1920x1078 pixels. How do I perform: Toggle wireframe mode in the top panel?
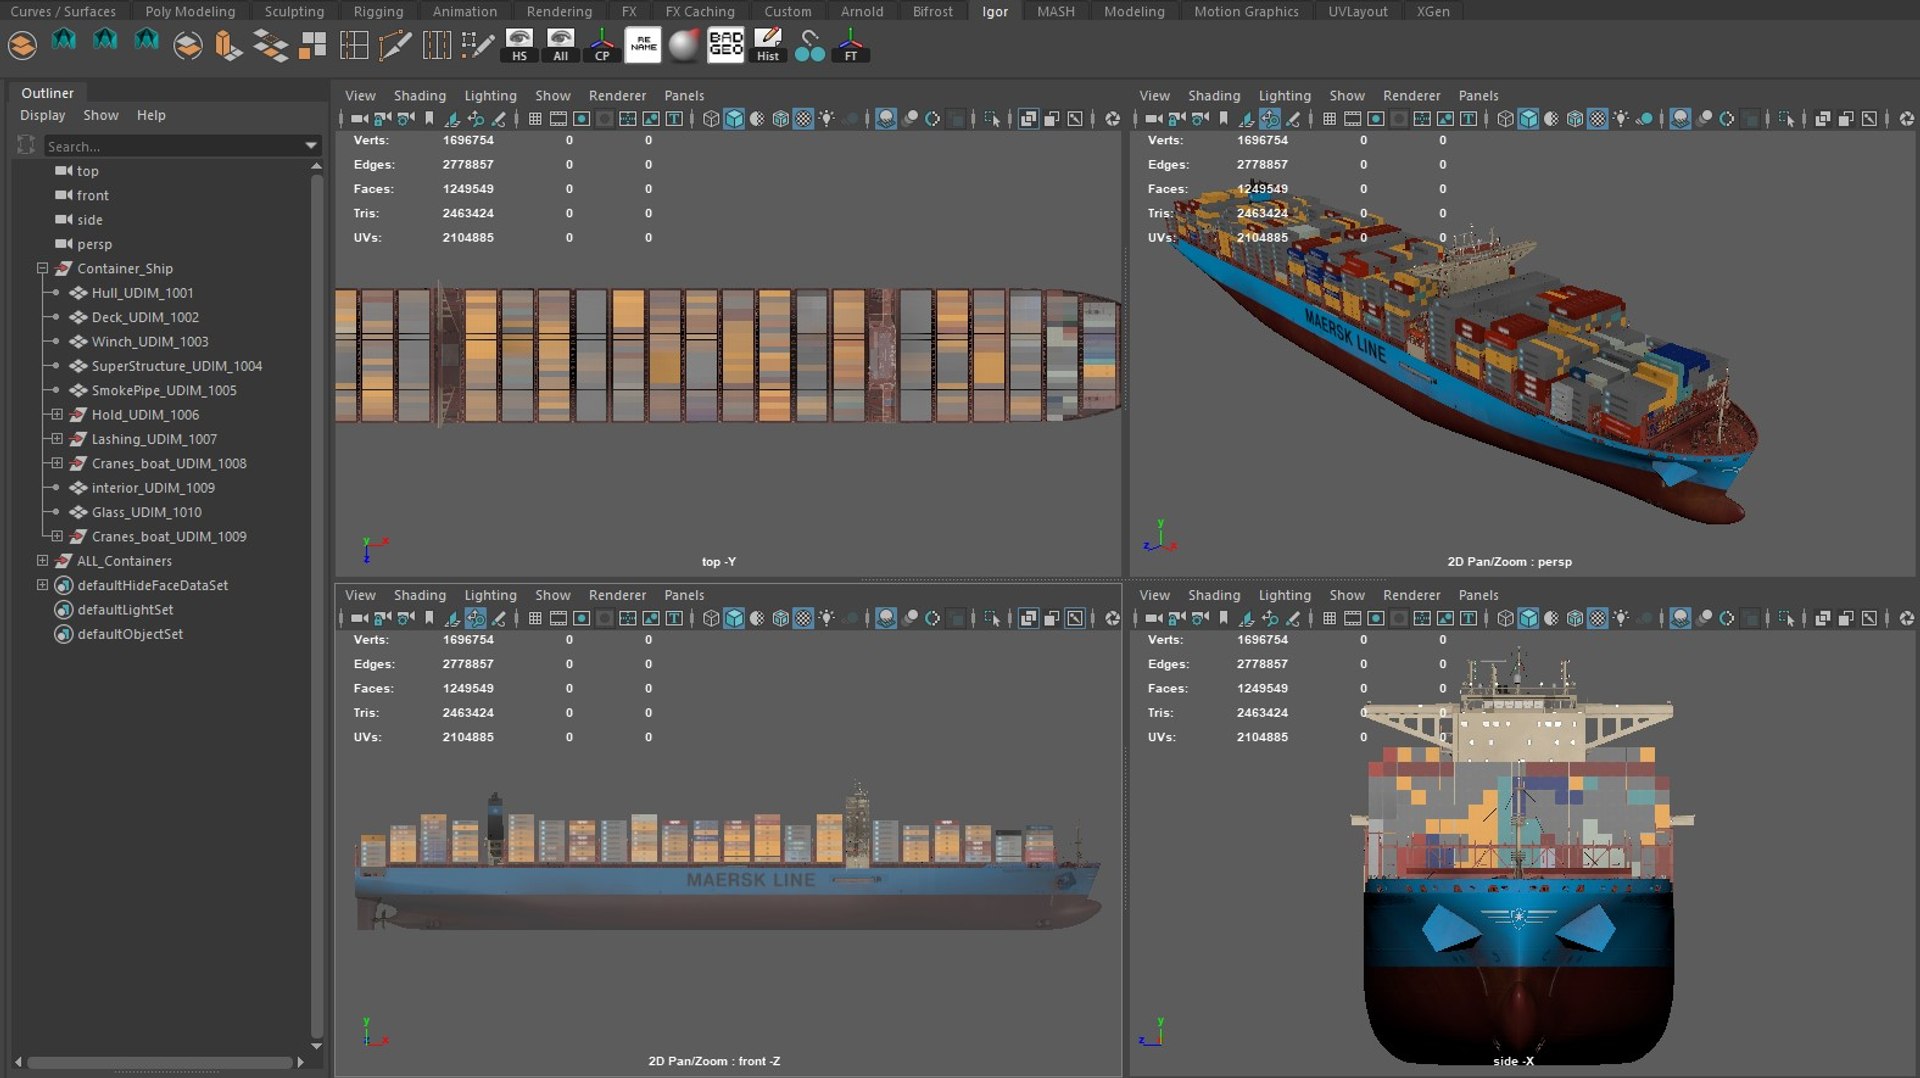[711, 119]
